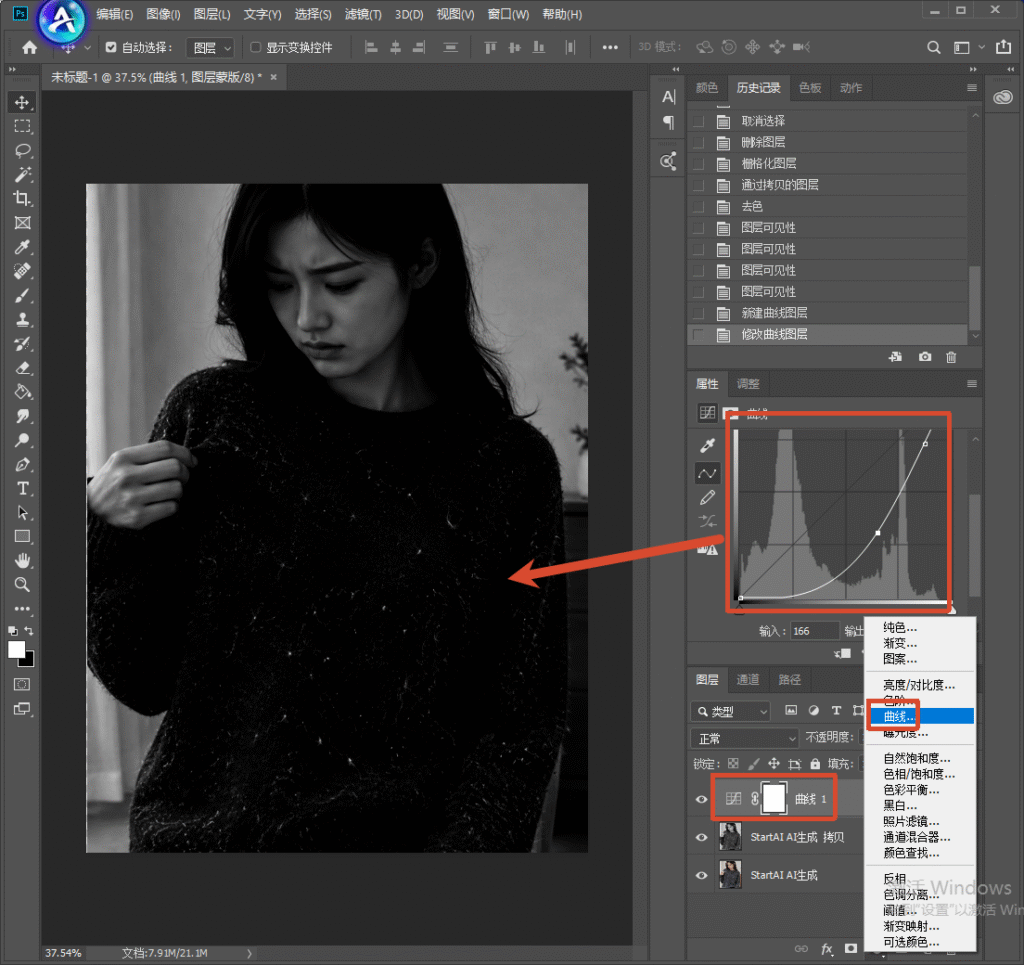Select the Paint Bucket tool
The image size is (1024, 965).
tap(22, 392)
